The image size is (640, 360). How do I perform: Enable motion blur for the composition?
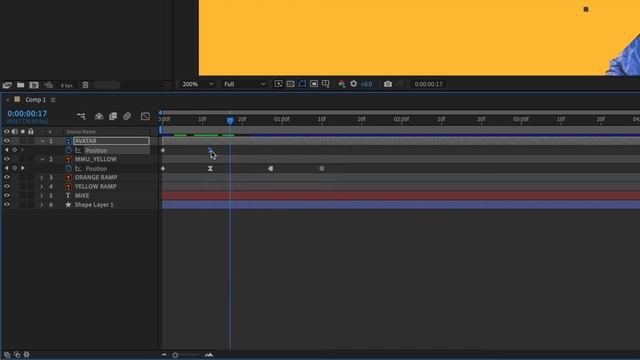127,116
